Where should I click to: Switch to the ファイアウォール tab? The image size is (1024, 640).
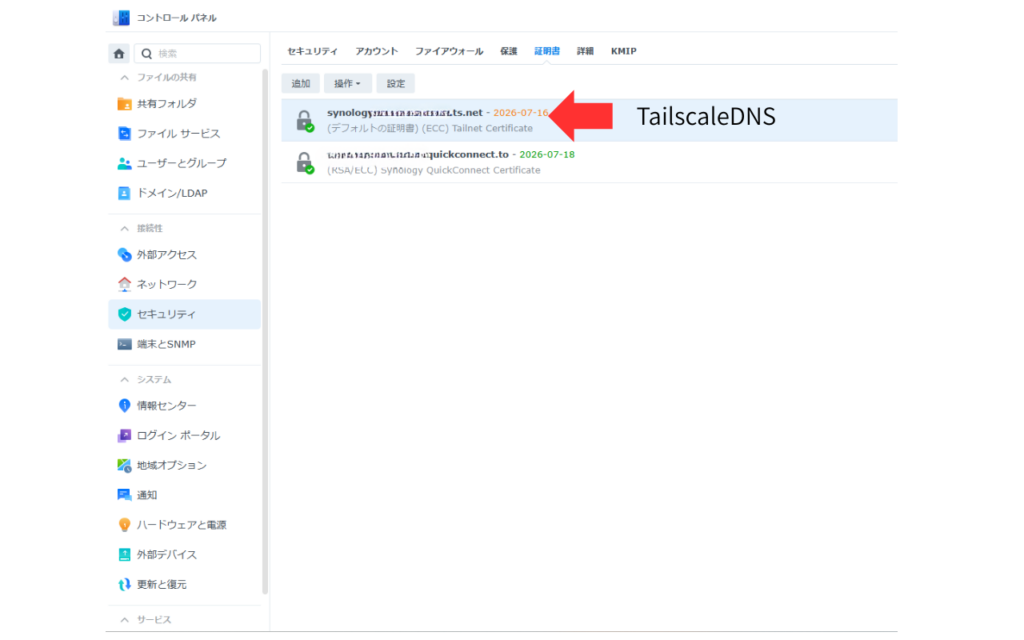[x=449, y=51]
